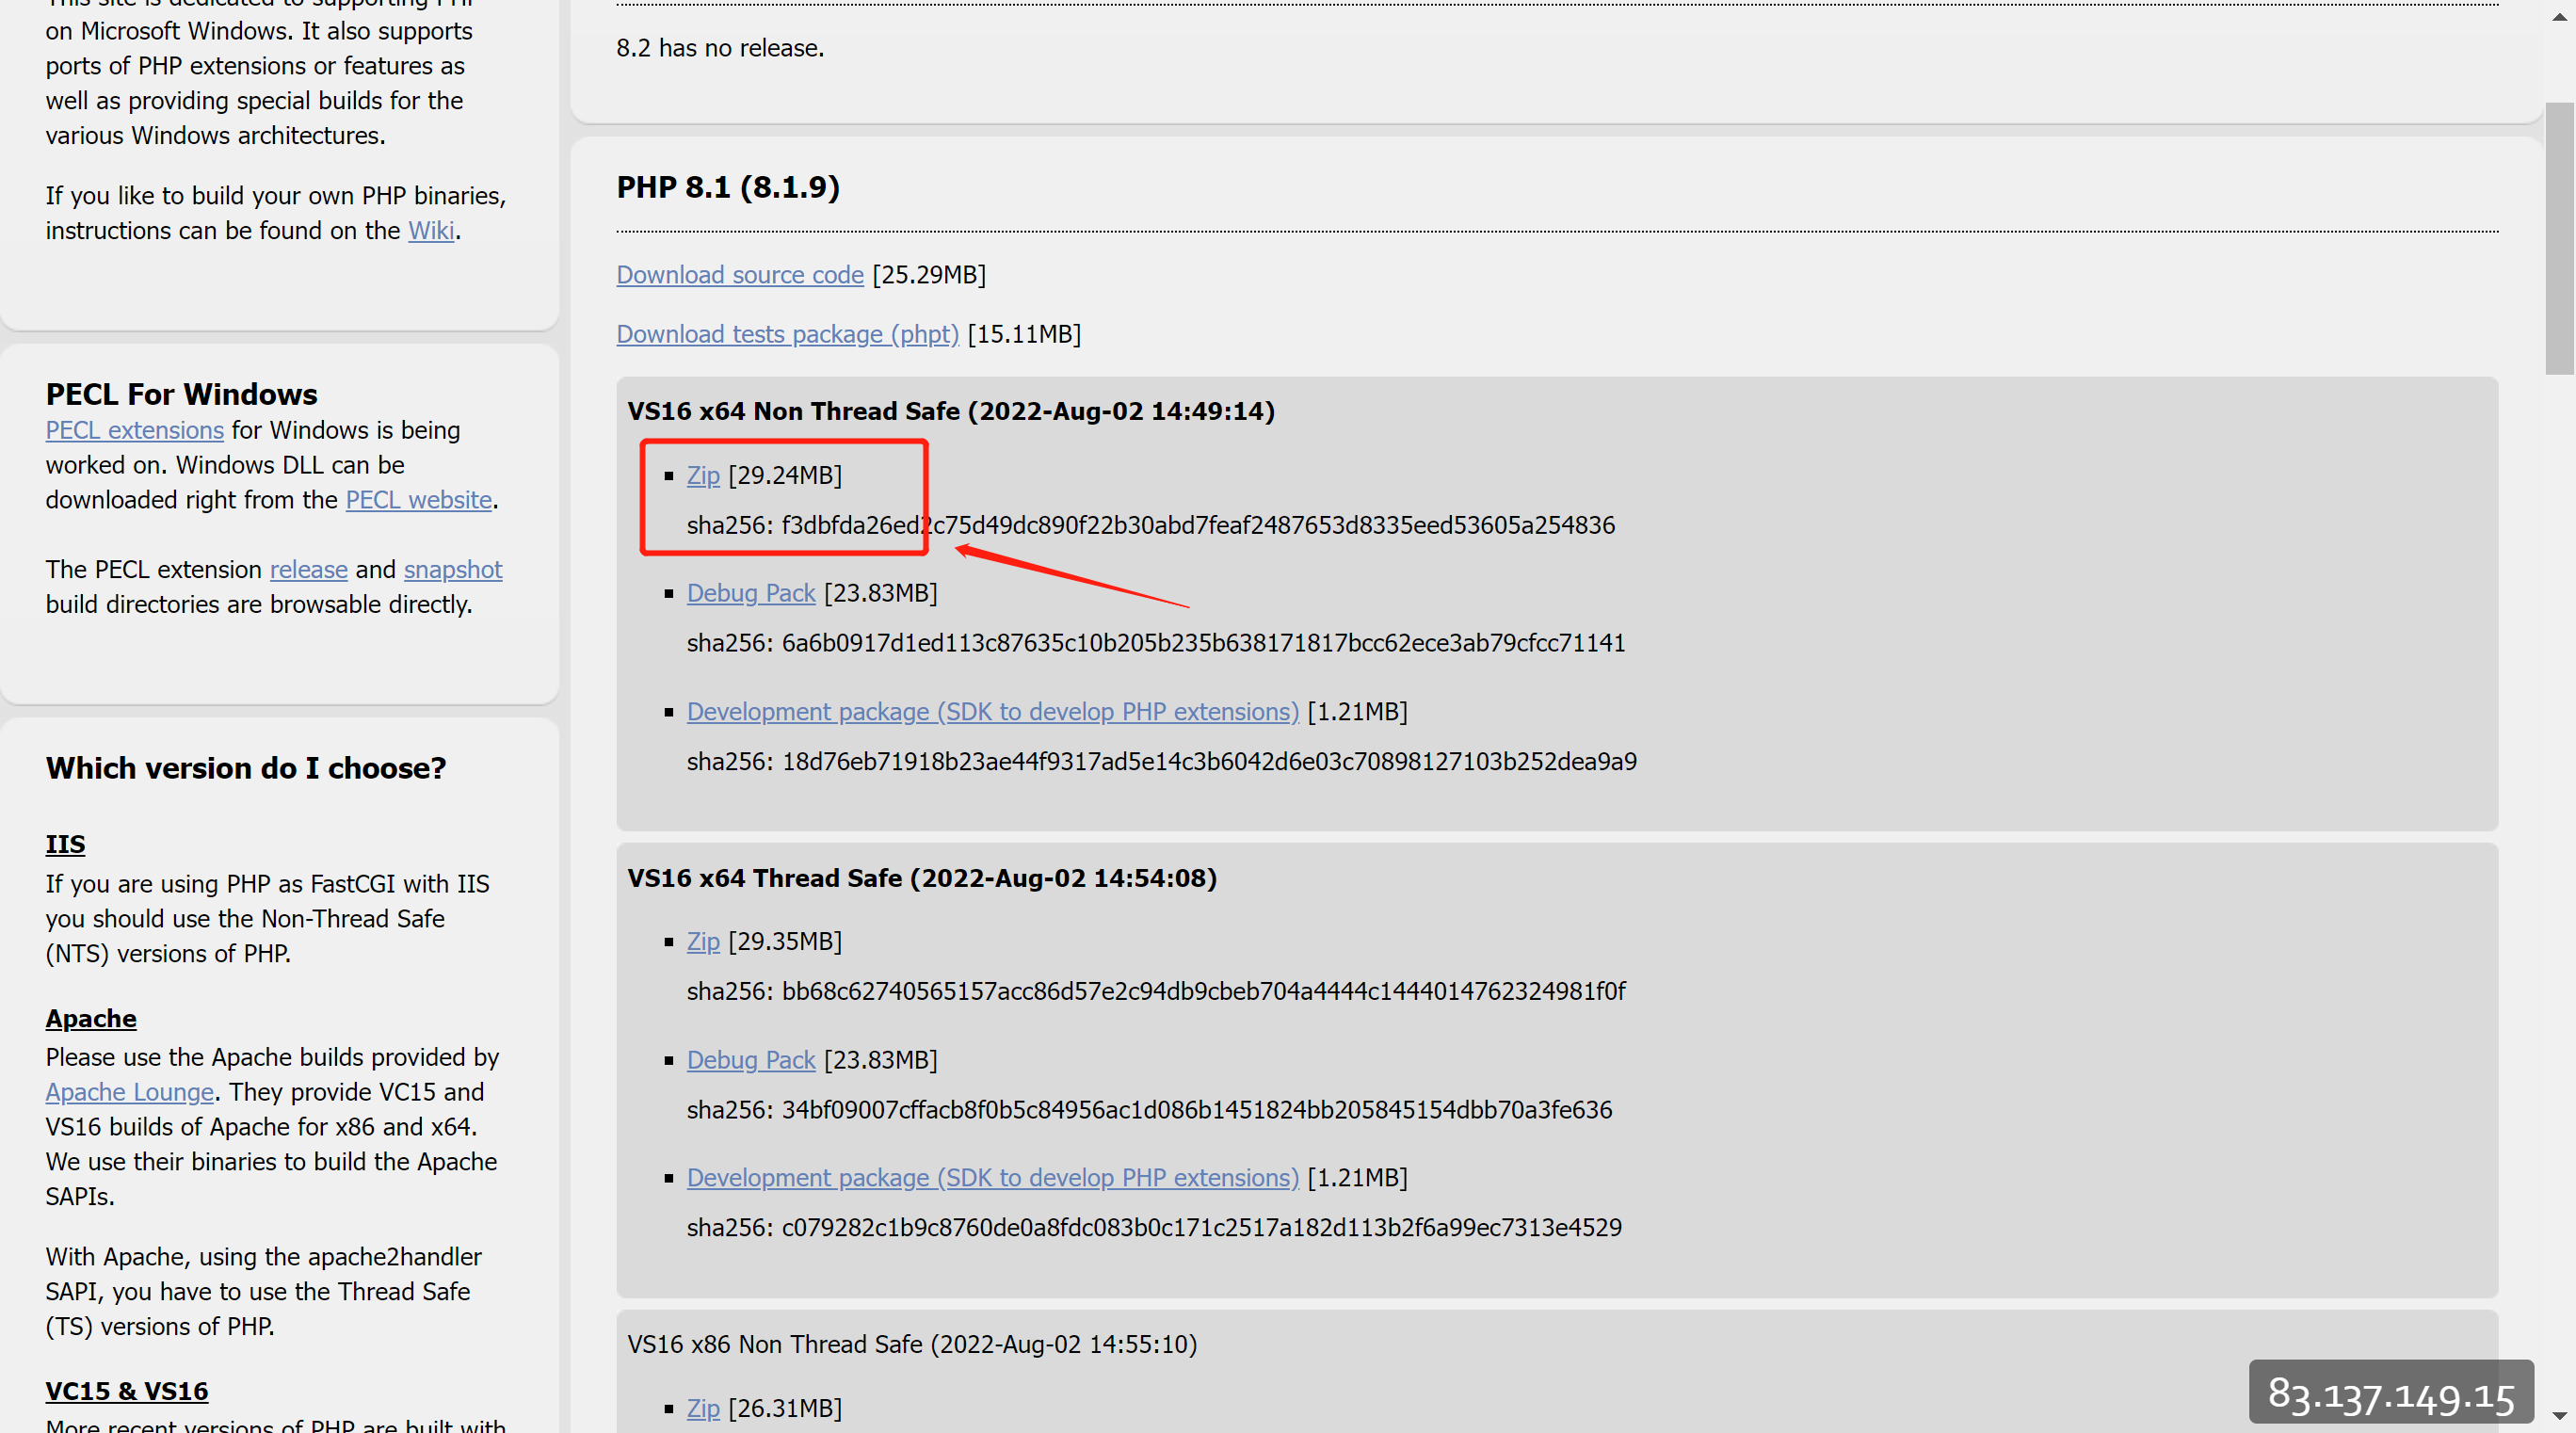Open the PECL website link
Viewport: 2576px width, 1433px height.
pyautogui.click(x=418, y=500)
